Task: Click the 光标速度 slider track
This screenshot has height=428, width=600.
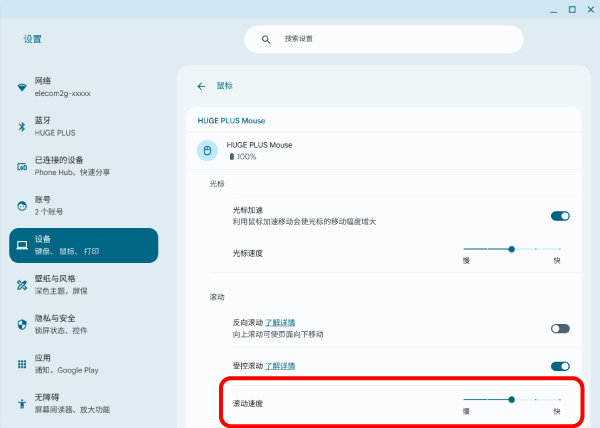Action: coord(512,248)
